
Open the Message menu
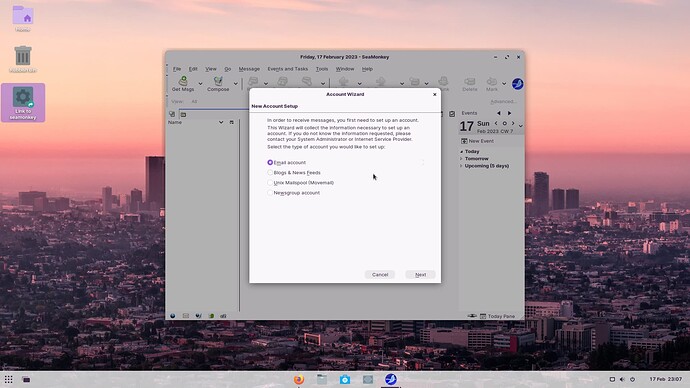(249, 69)
